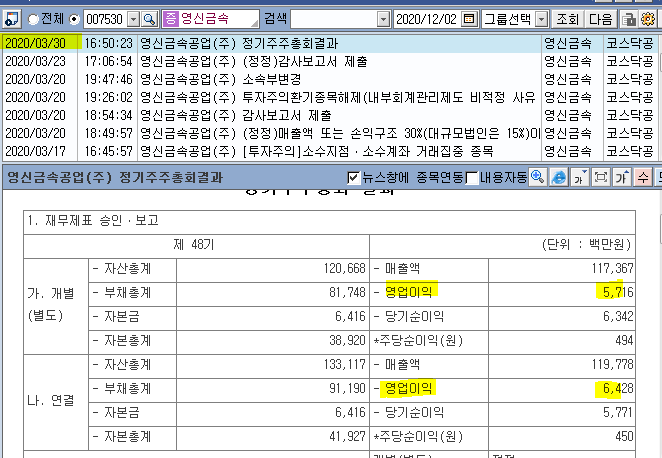Click the increase font size 가 icon
Image resolution: width=662 pixels, height=458 pixels.
[x=622, y=177]
